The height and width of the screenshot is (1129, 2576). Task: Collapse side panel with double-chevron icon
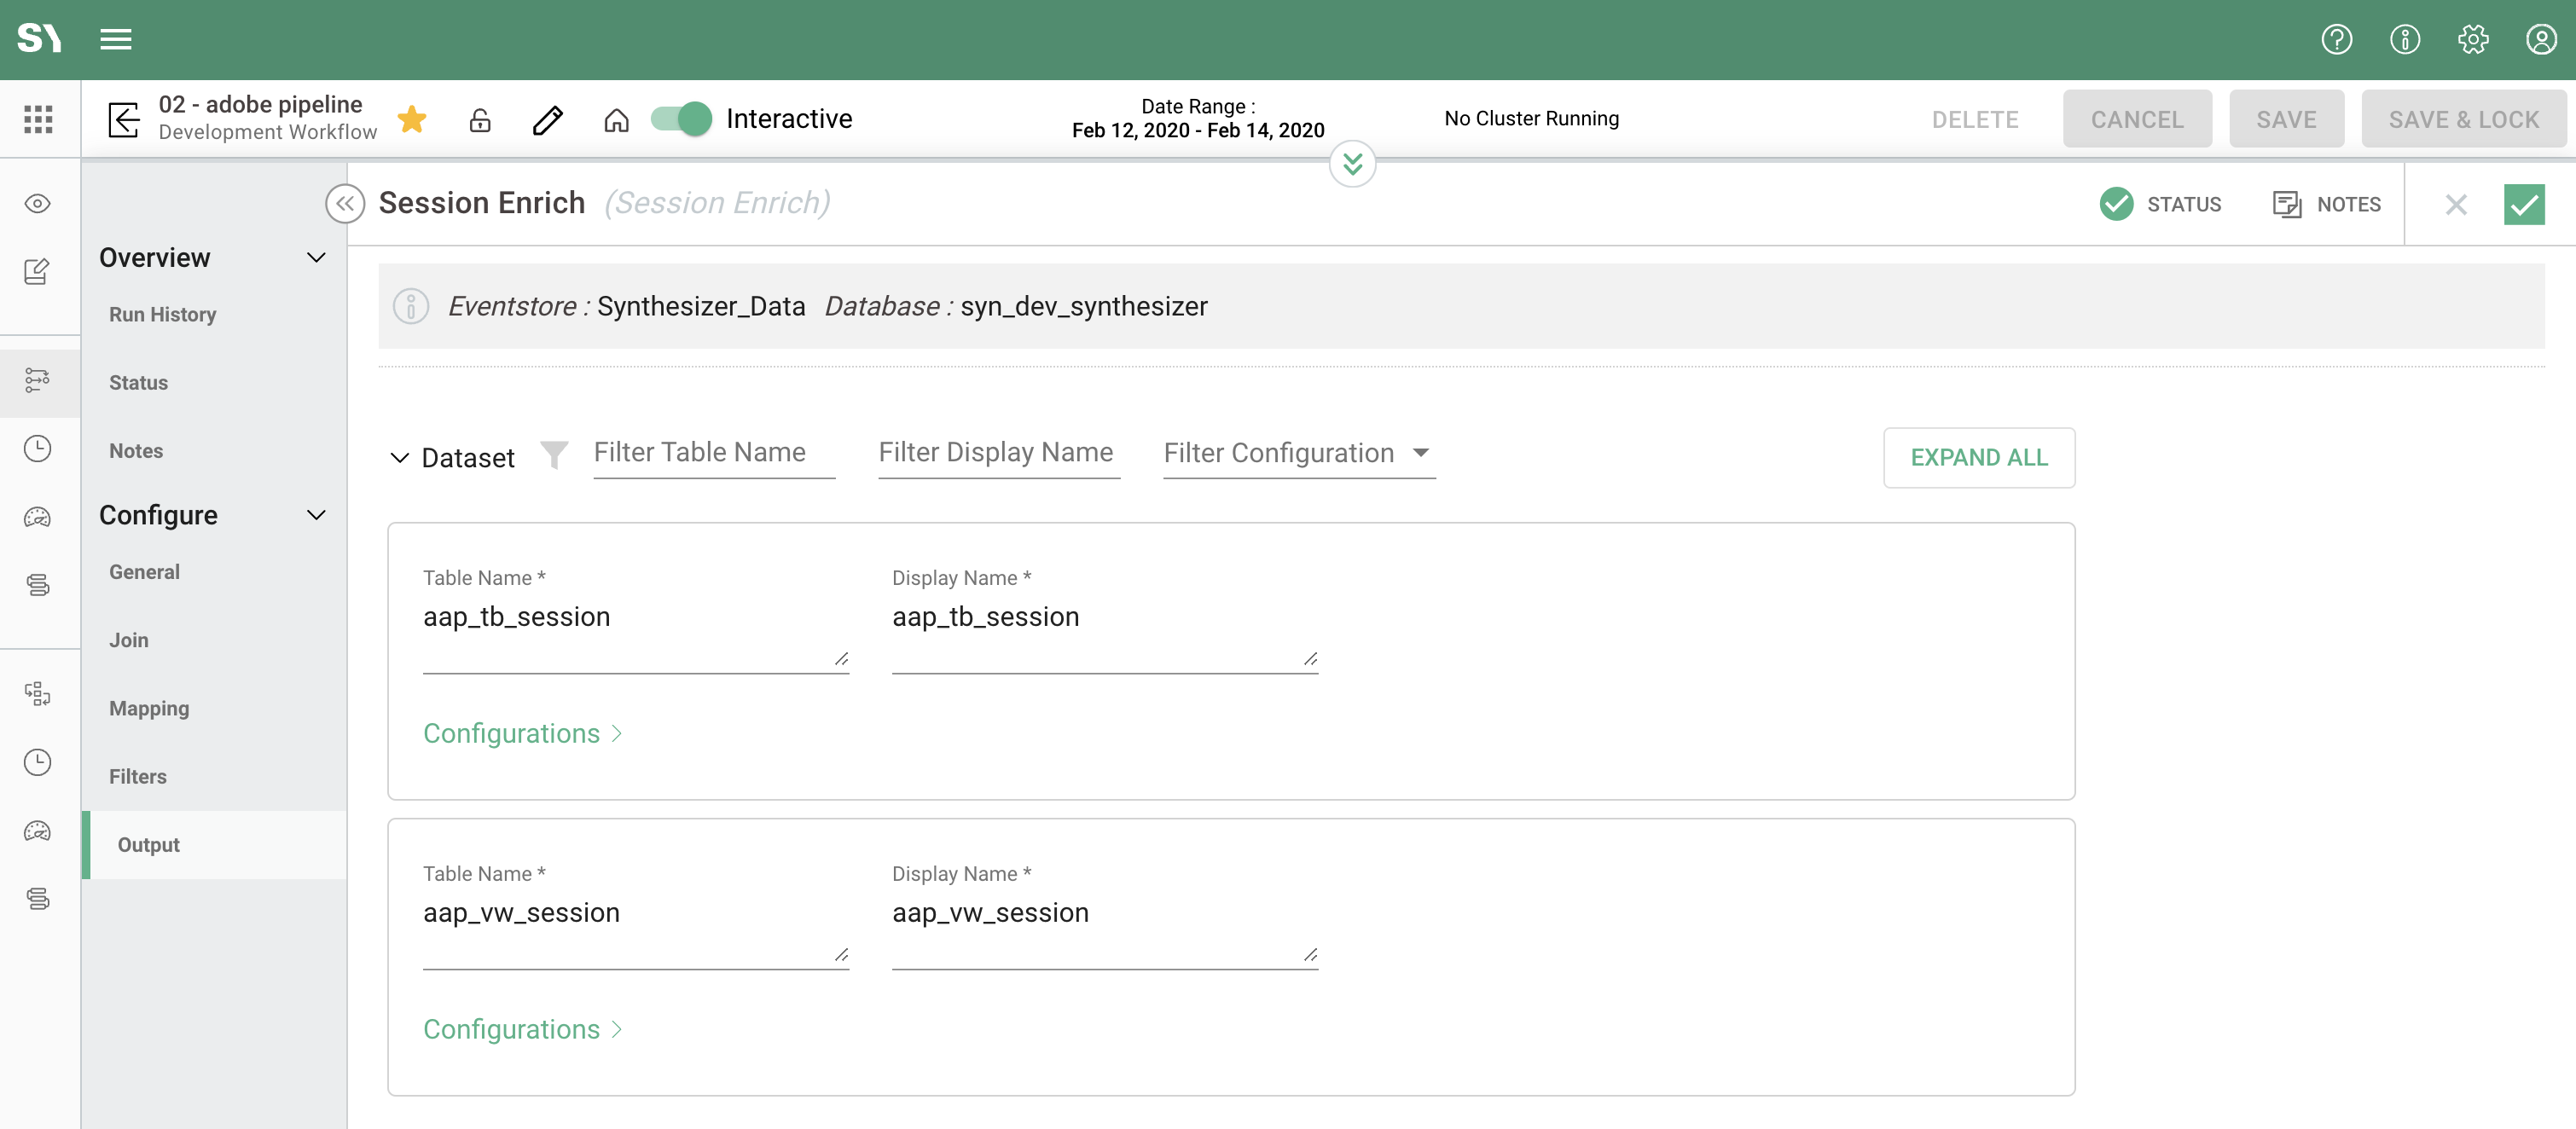(344, 204)
